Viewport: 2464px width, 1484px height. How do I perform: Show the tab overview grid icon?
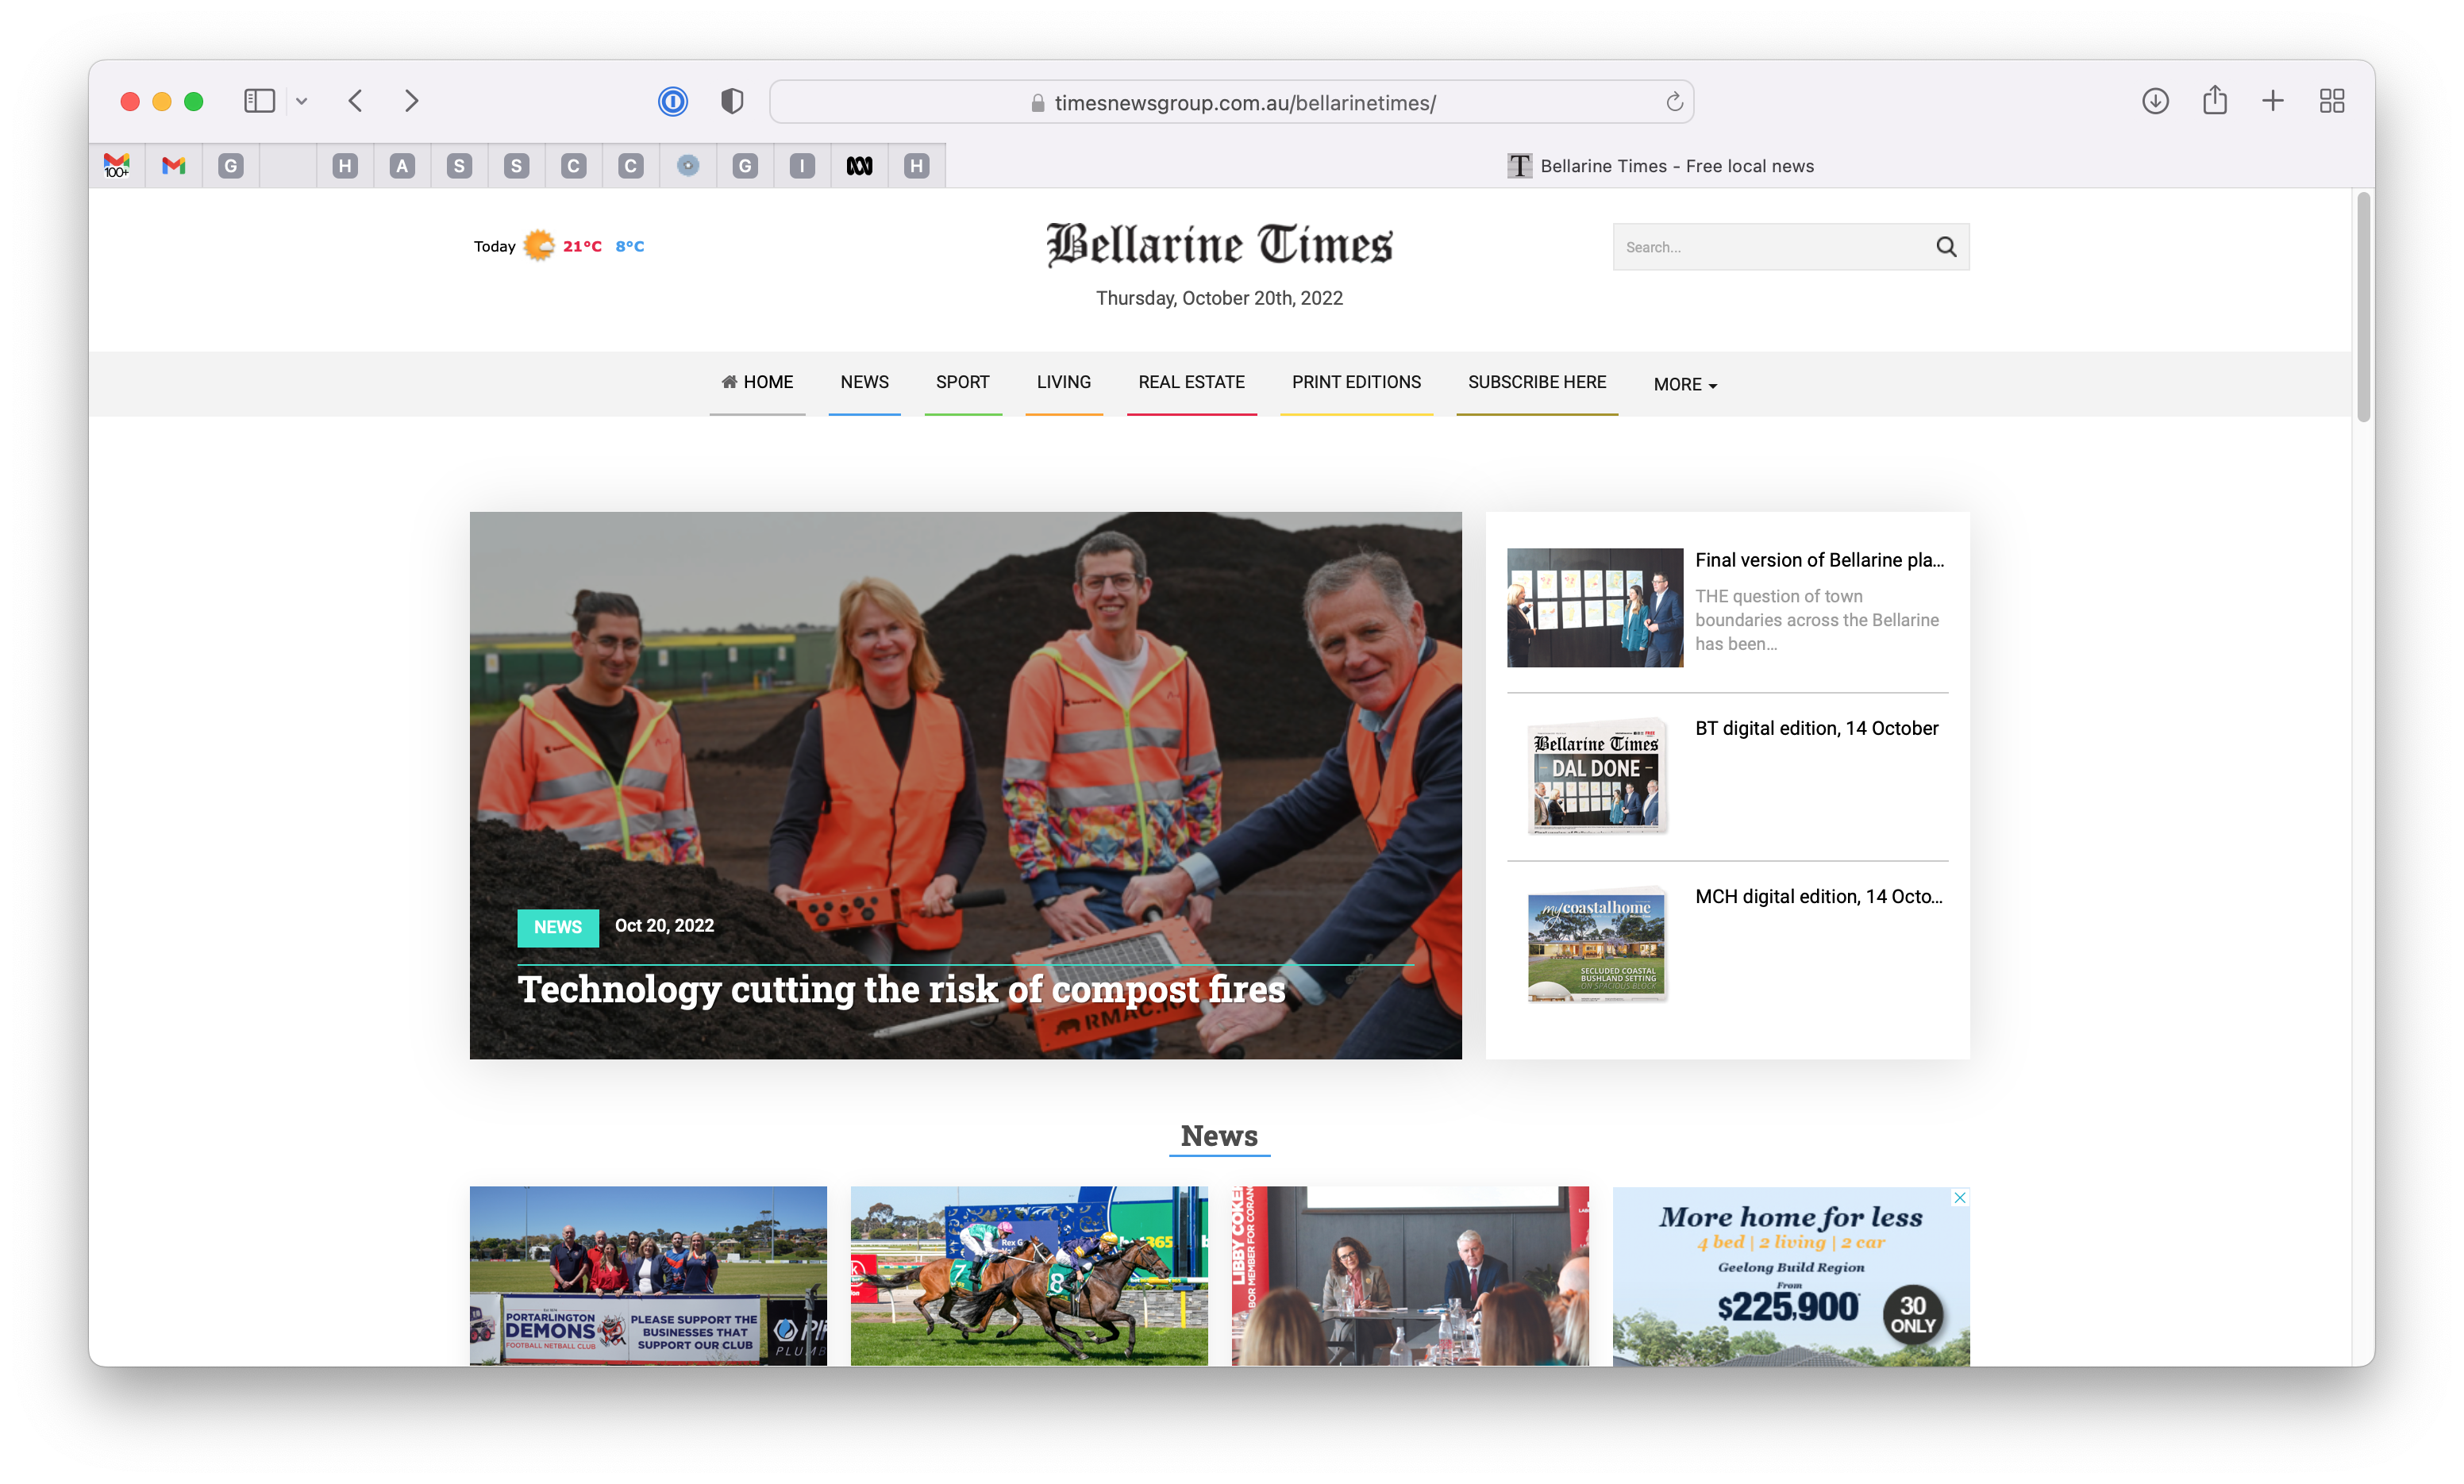2332,101
